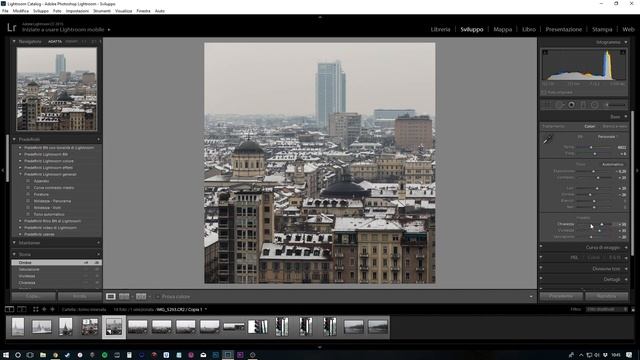Enable the Foto originale checkbox under the histogram
640x360 pixels.
tap(544, 93)
